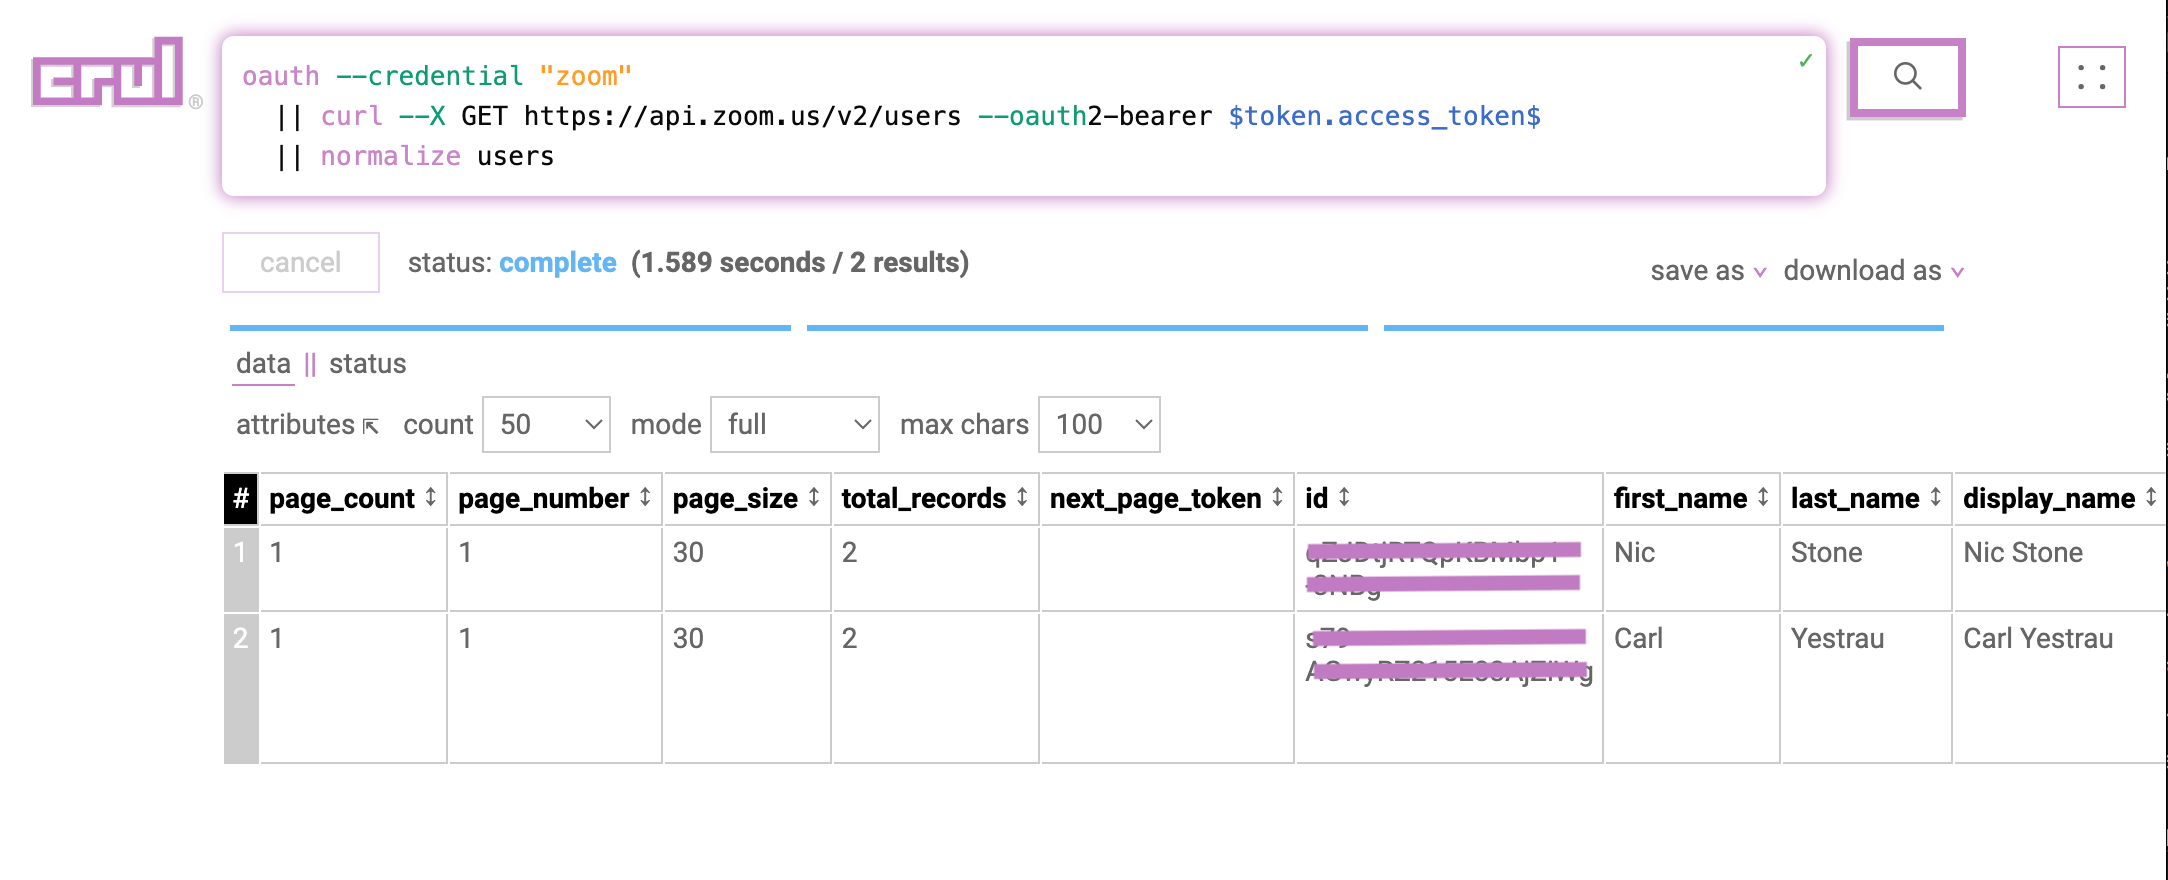Click the cancel button
Screen dimensions: 2168x880
(x=301, y=263)
